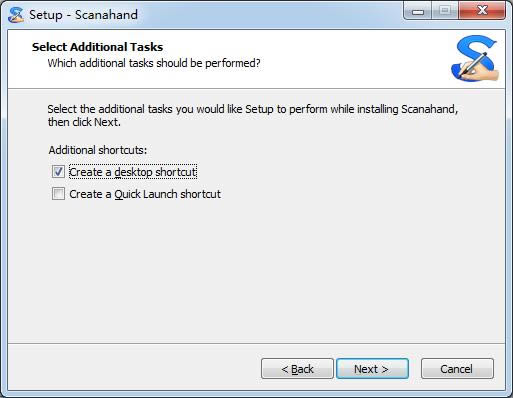The image size is (513, 398).
Task: Minimize the Setup window
Action: [x=418, y=11]
